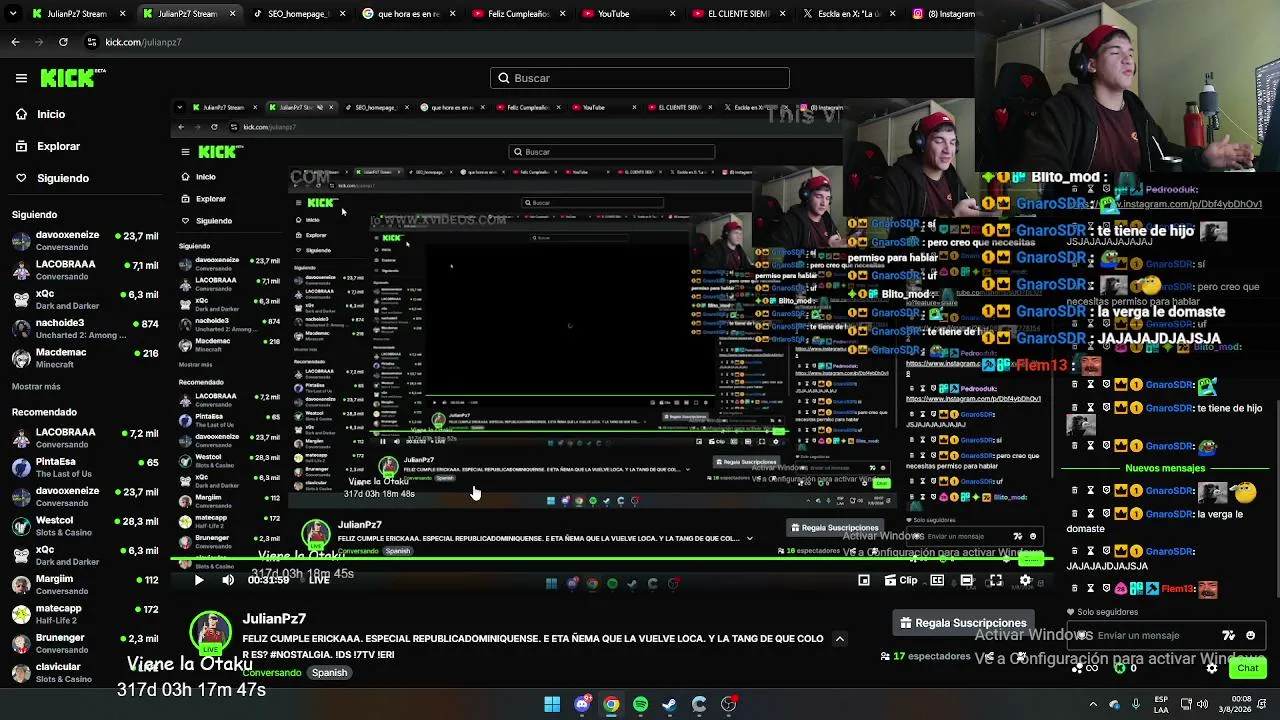The image size is (1280, 720).
Task: Click the shield ban icon beside Flem13
Action: pyautogui.click(x=1106, y=589)
